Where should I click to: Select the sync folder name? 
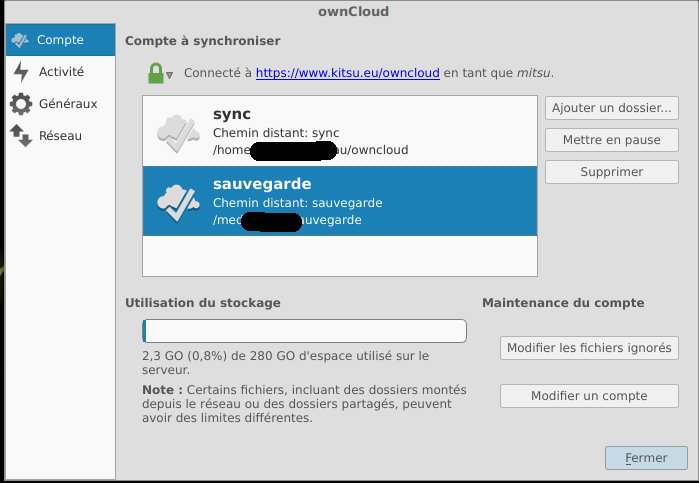click(x=232, y=114)
